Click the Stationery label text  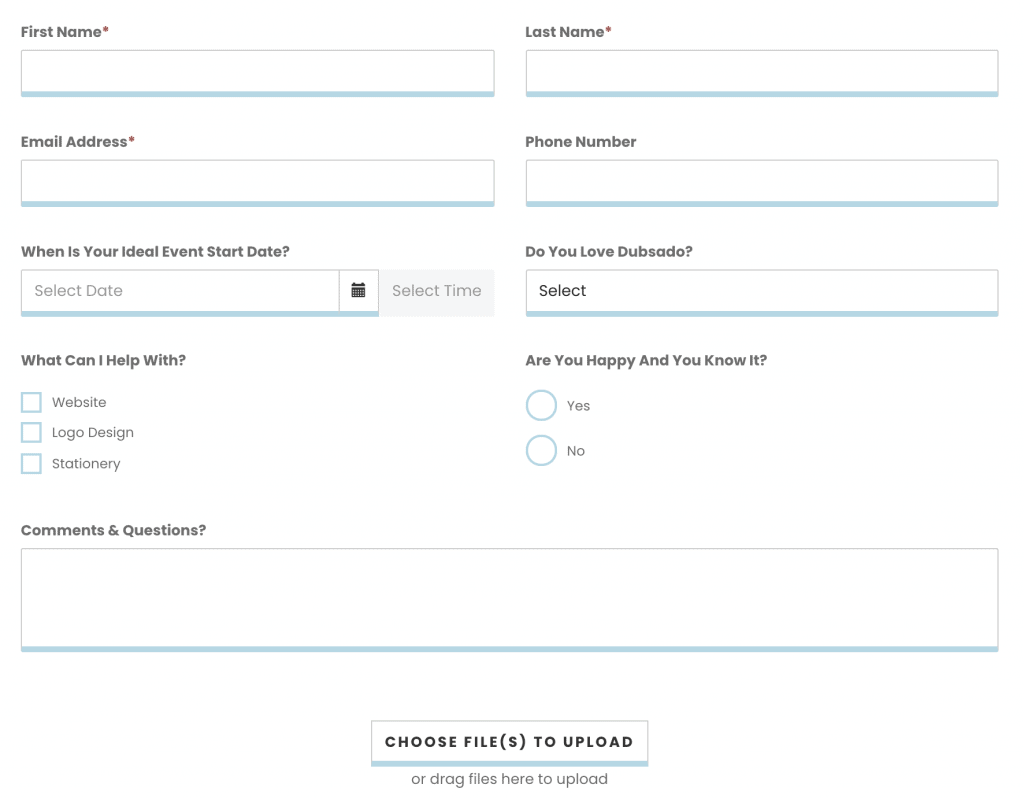click(x=86, y=464)
